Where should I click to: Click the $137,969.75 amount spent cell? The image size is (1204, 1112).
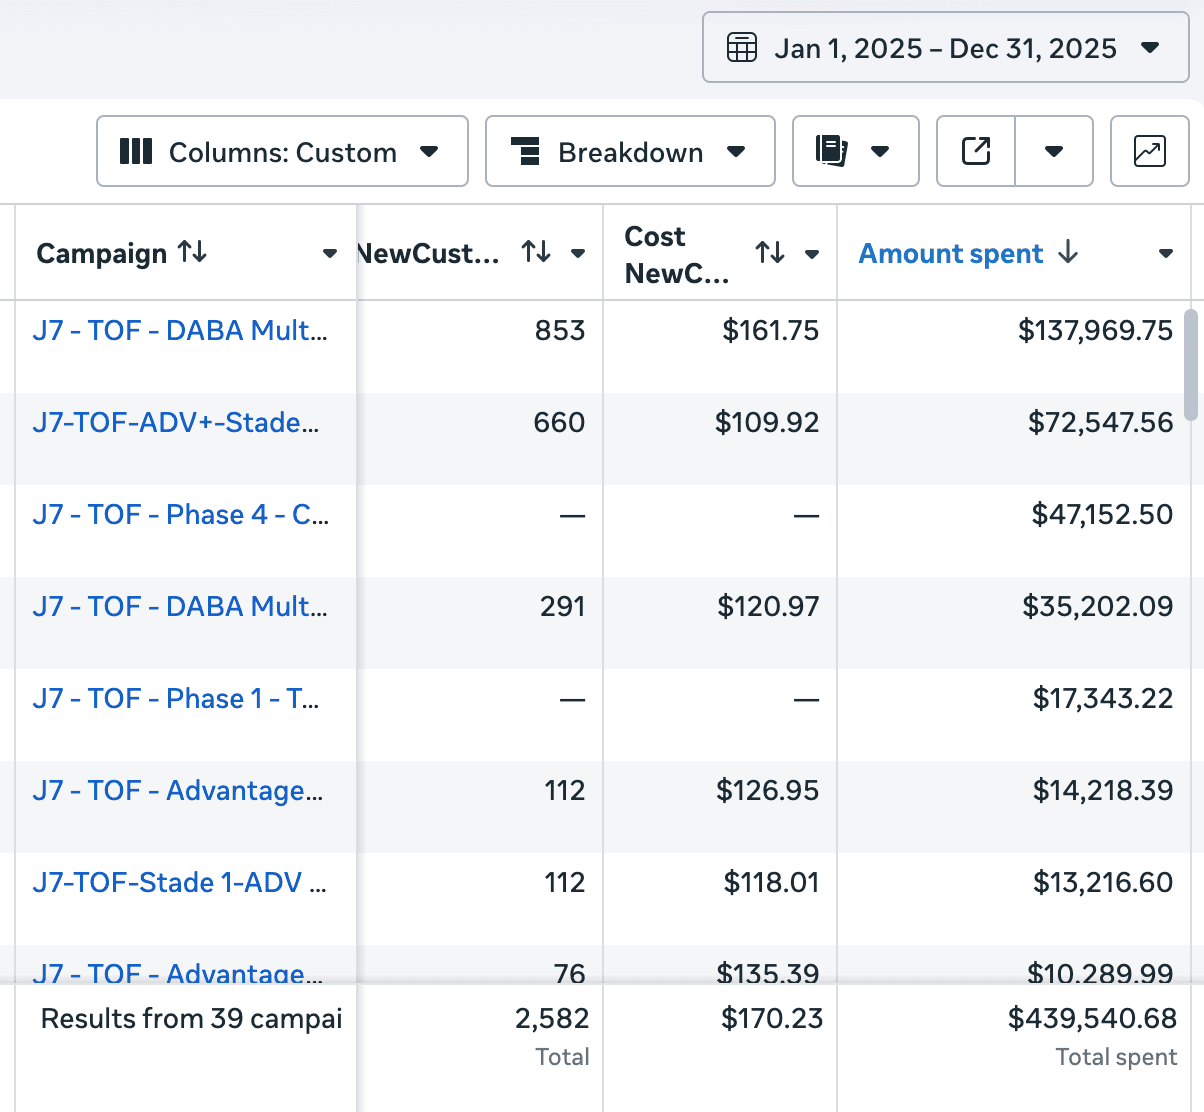[x=1095, y=331]
